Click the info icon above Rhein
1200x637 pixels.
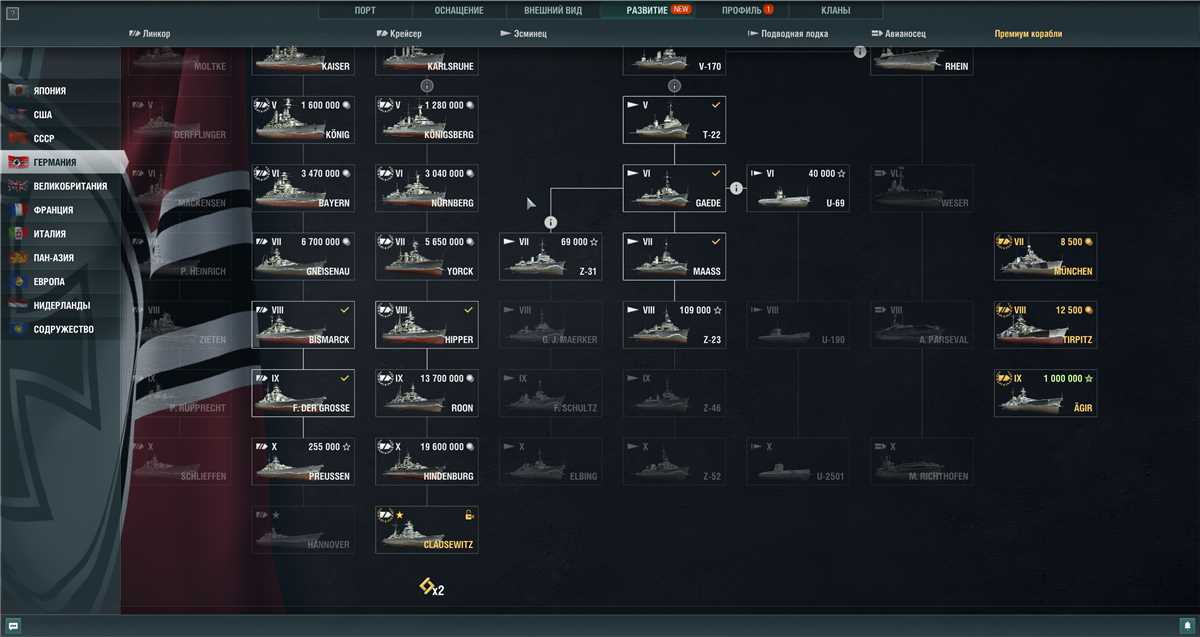point(859,51)
